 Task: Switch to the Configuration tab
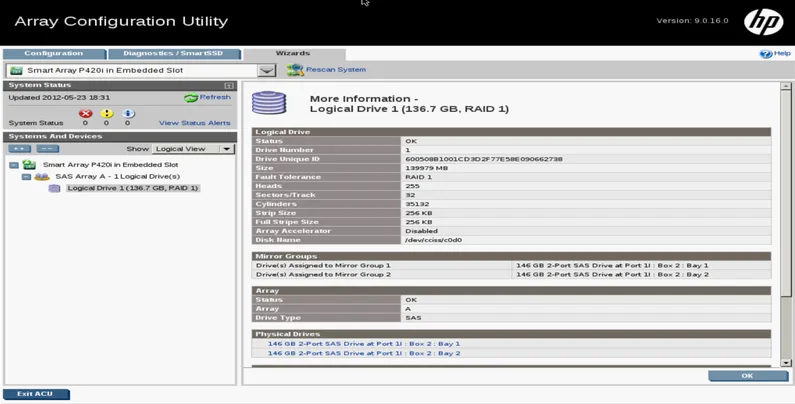[x=54, y=54]
